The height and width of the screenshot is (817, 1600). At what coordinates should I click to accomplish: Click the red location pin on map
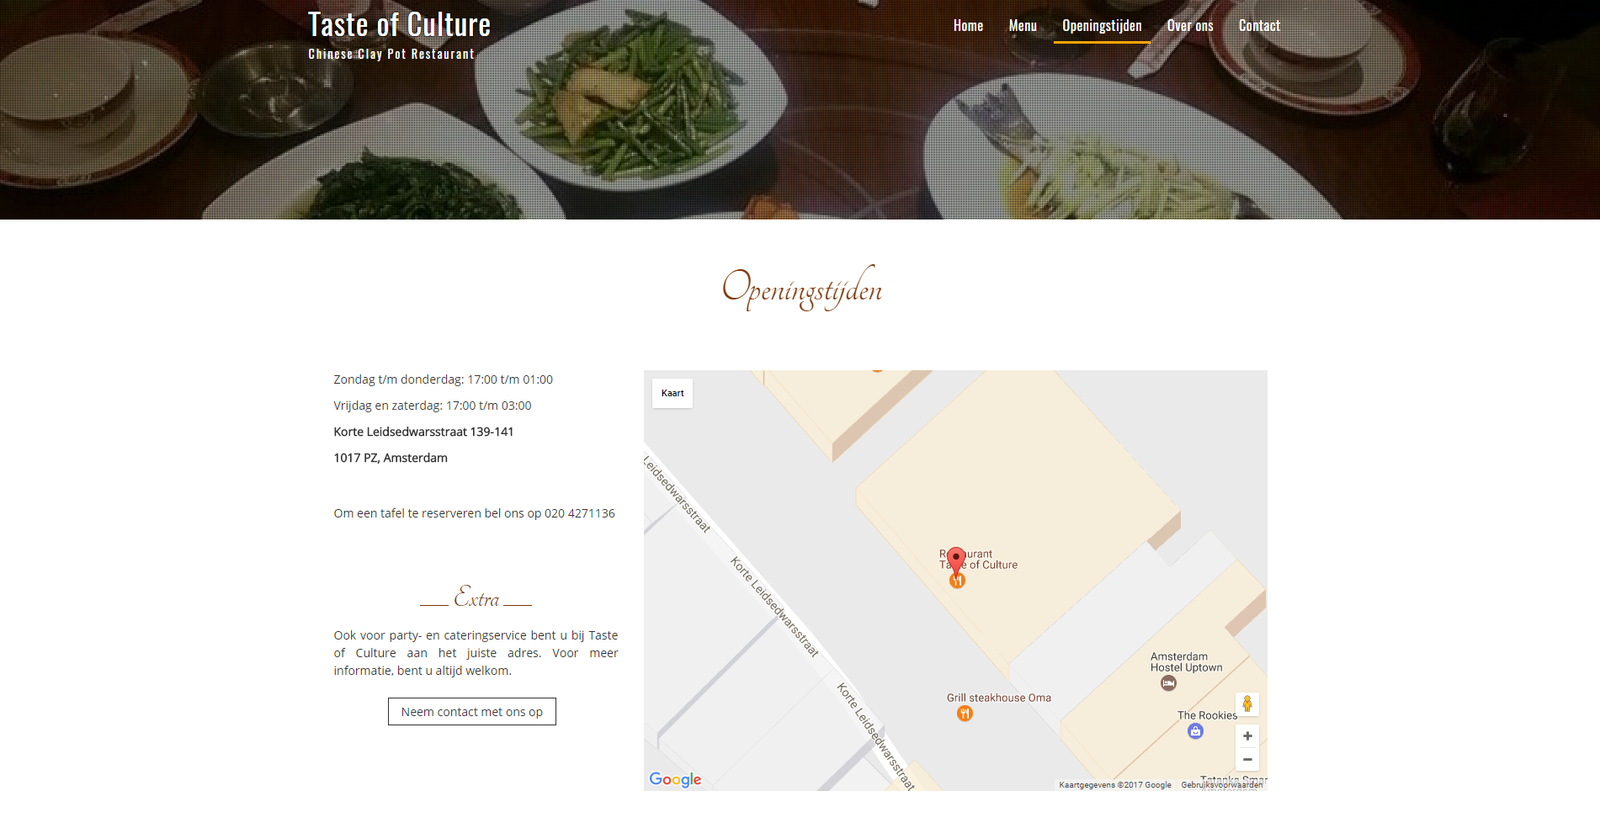pyautogui.click(x=956, y=558)
